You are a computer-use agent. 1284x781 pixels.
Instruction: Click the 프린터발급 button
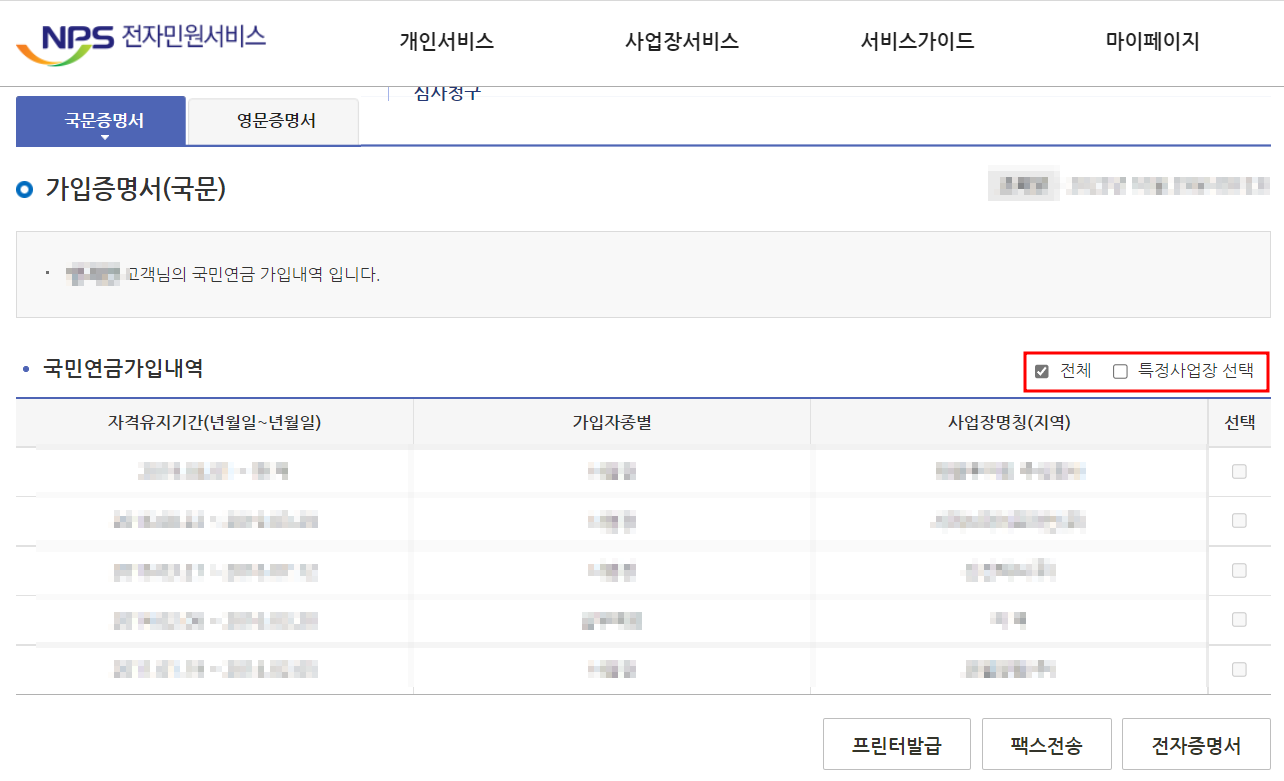[x=897, y=744]
